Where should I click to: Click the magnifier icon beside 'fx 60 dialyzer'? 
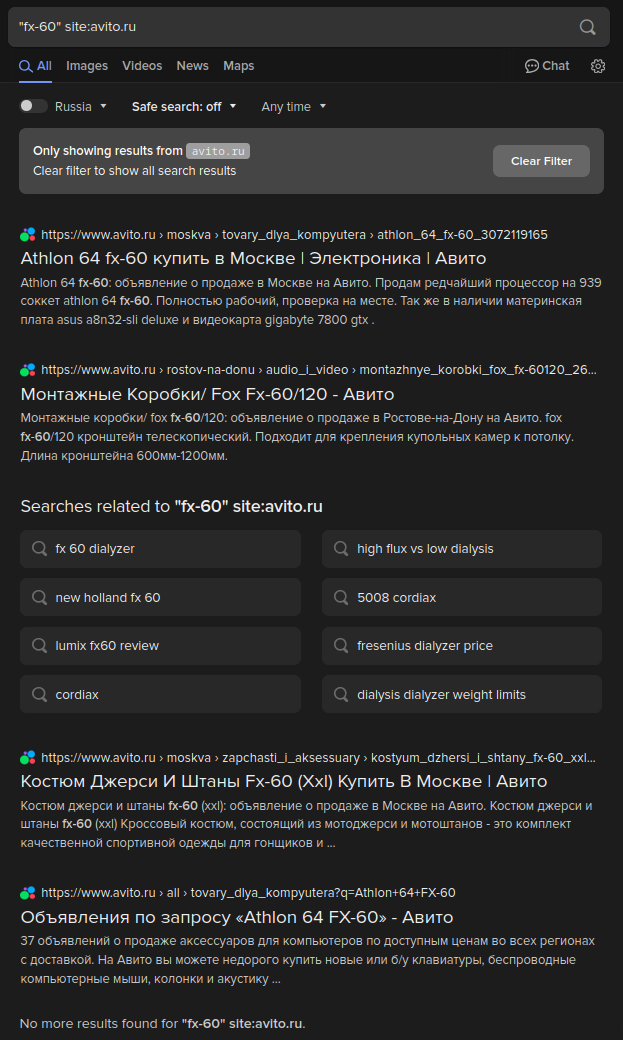click(x=39, y=549)
